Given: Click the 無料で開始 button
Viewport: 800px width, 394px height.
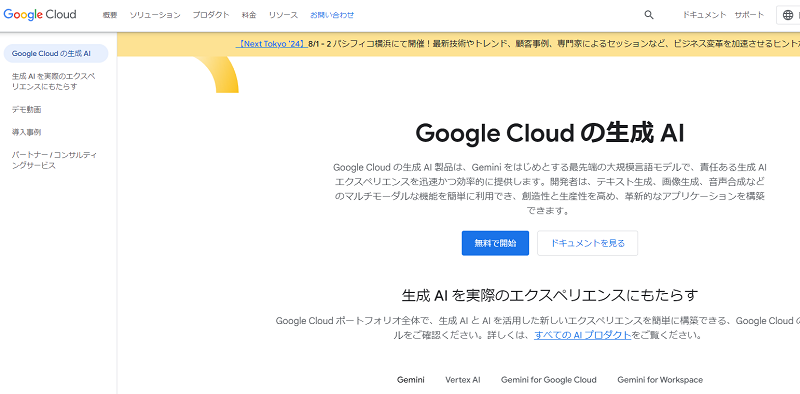Looking at the screenshot, I should [x=495, y=243].
